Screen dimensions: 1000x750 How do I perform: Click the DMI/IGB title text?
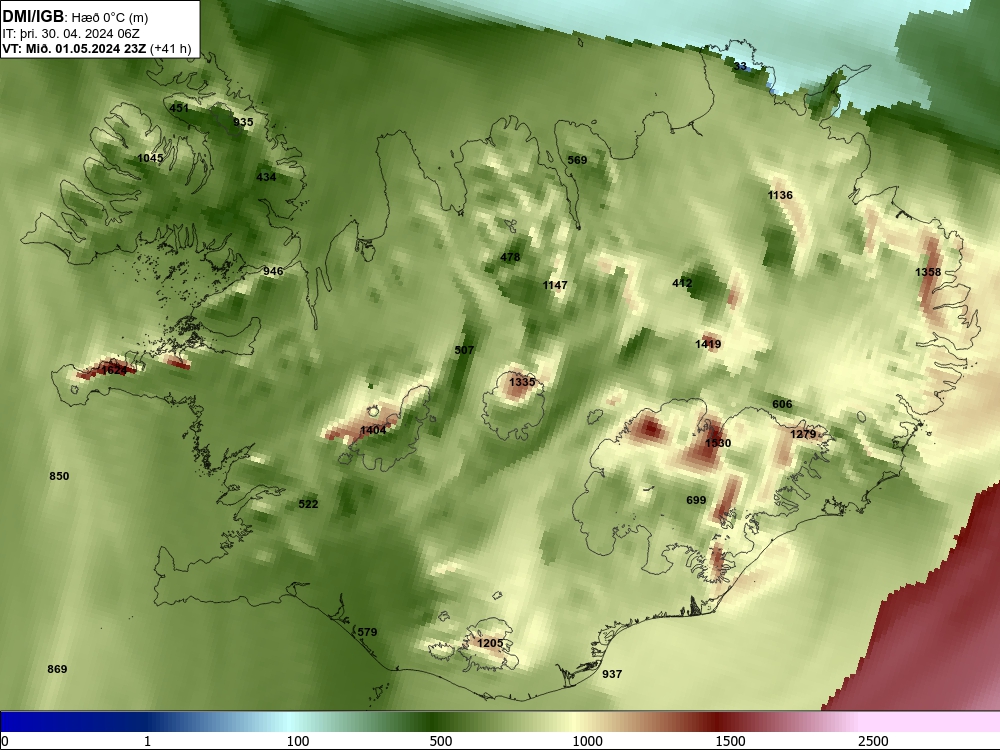pyautogui.click(x=33, y=17)
